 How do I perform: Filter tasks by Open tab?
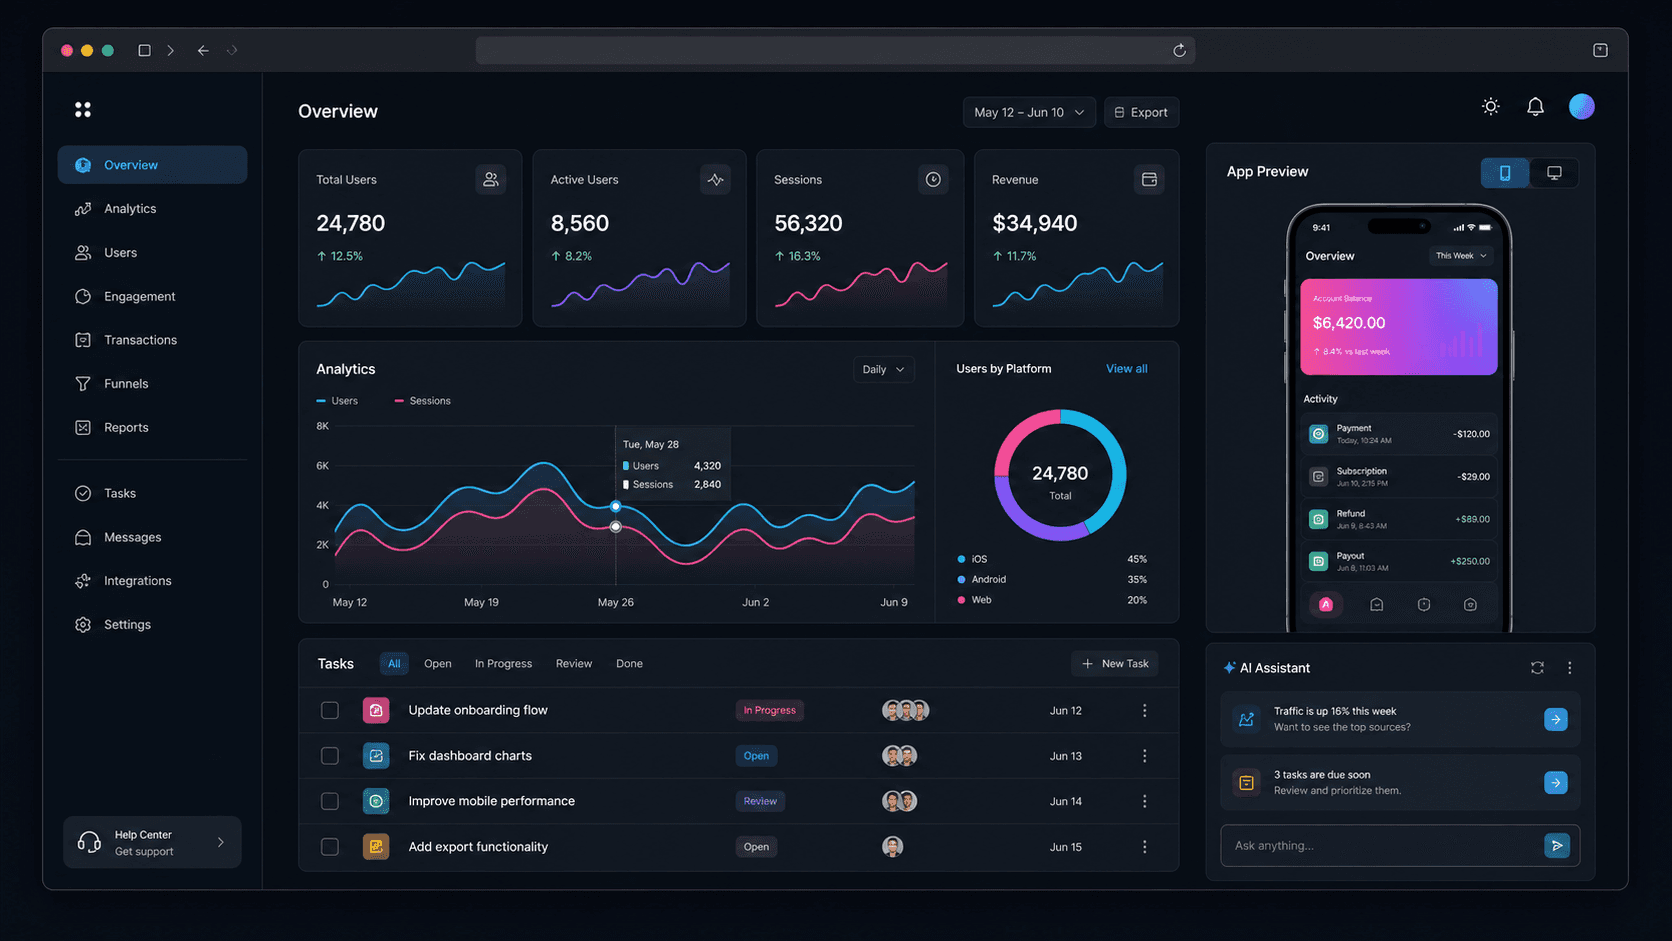[x=438, y=664]
